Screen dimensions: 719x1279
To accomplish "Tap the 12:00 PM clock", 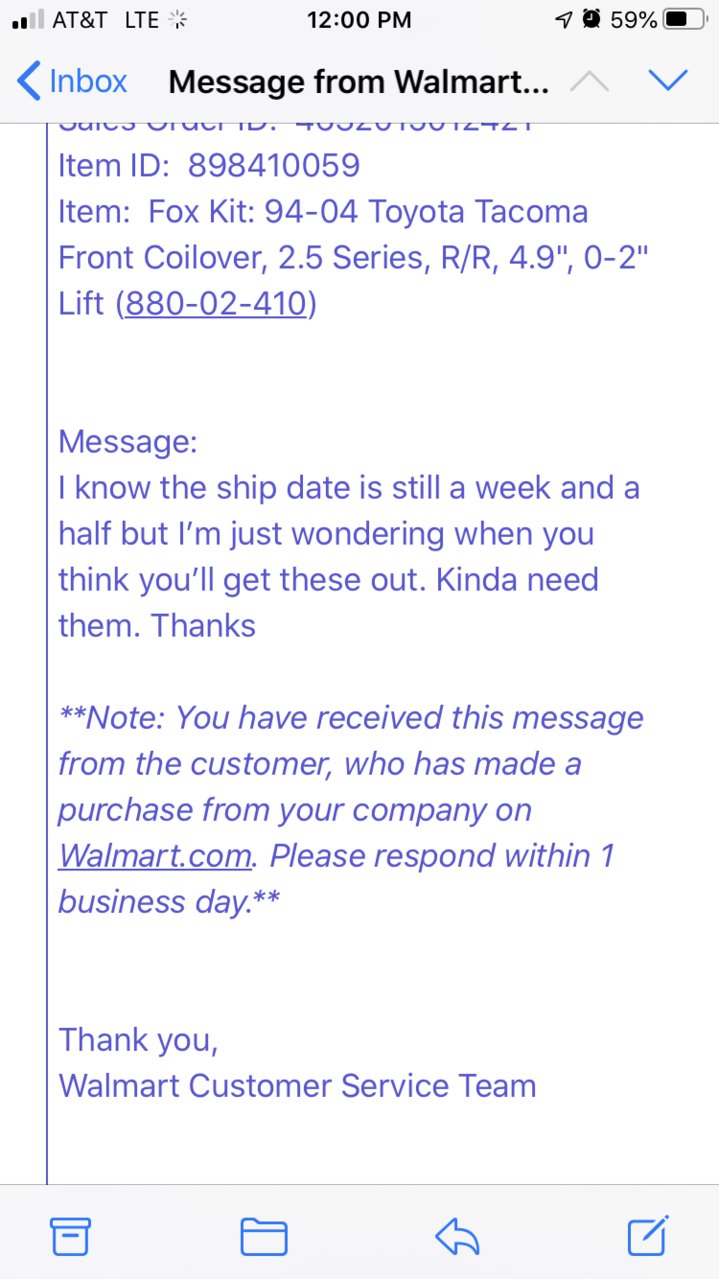I will click(x=359, y=19).
